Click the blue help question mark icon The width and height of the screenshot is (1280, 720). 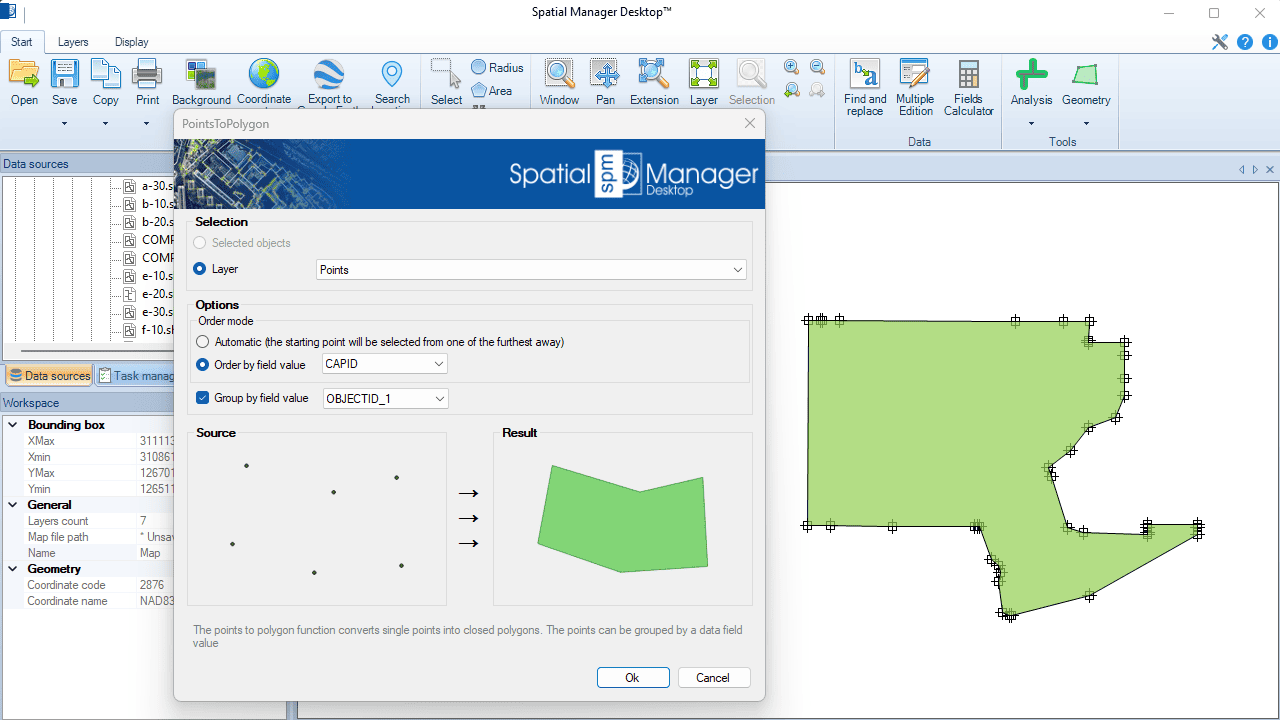pyautogui.click(x=1245, y=42)
